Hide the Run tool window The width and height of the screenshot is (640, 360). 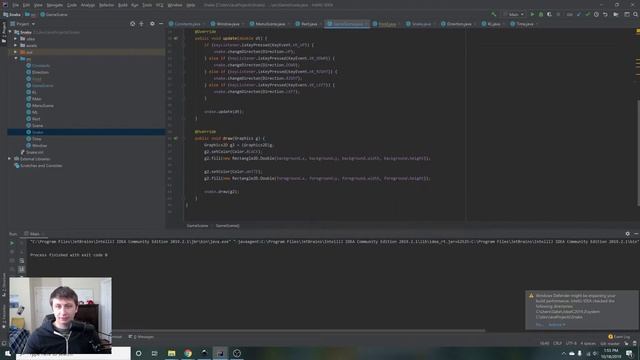tap(636, 233)
